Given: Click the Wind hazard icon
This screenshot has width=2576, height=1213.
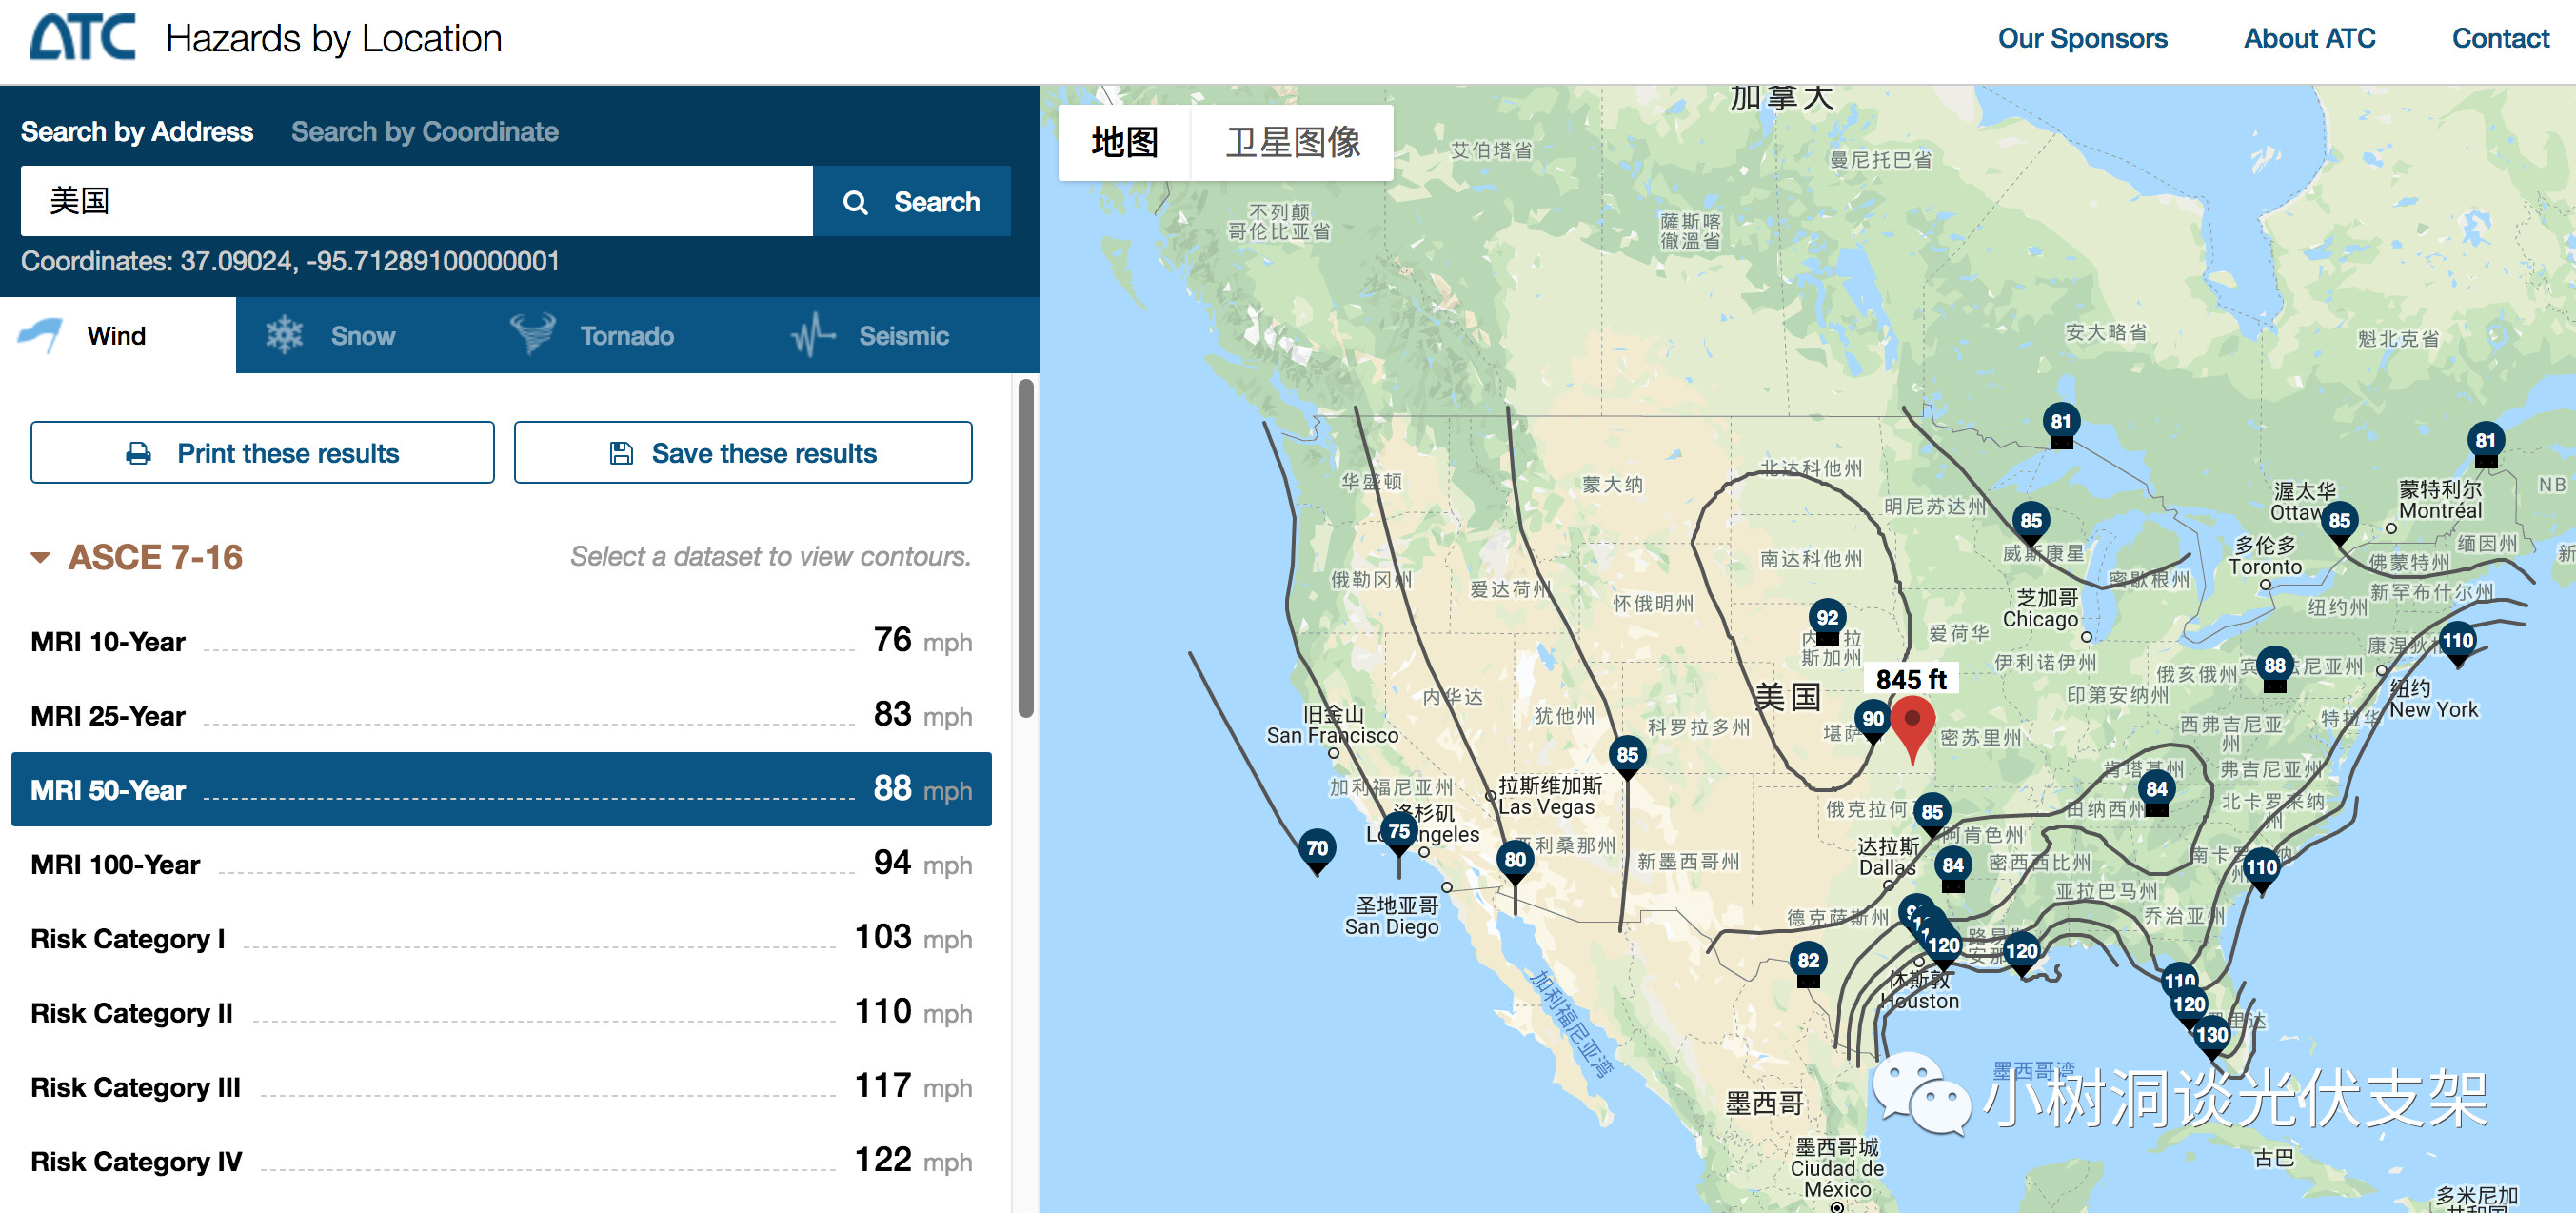Looking at the screenshot, I should click(x=40, y=335).
